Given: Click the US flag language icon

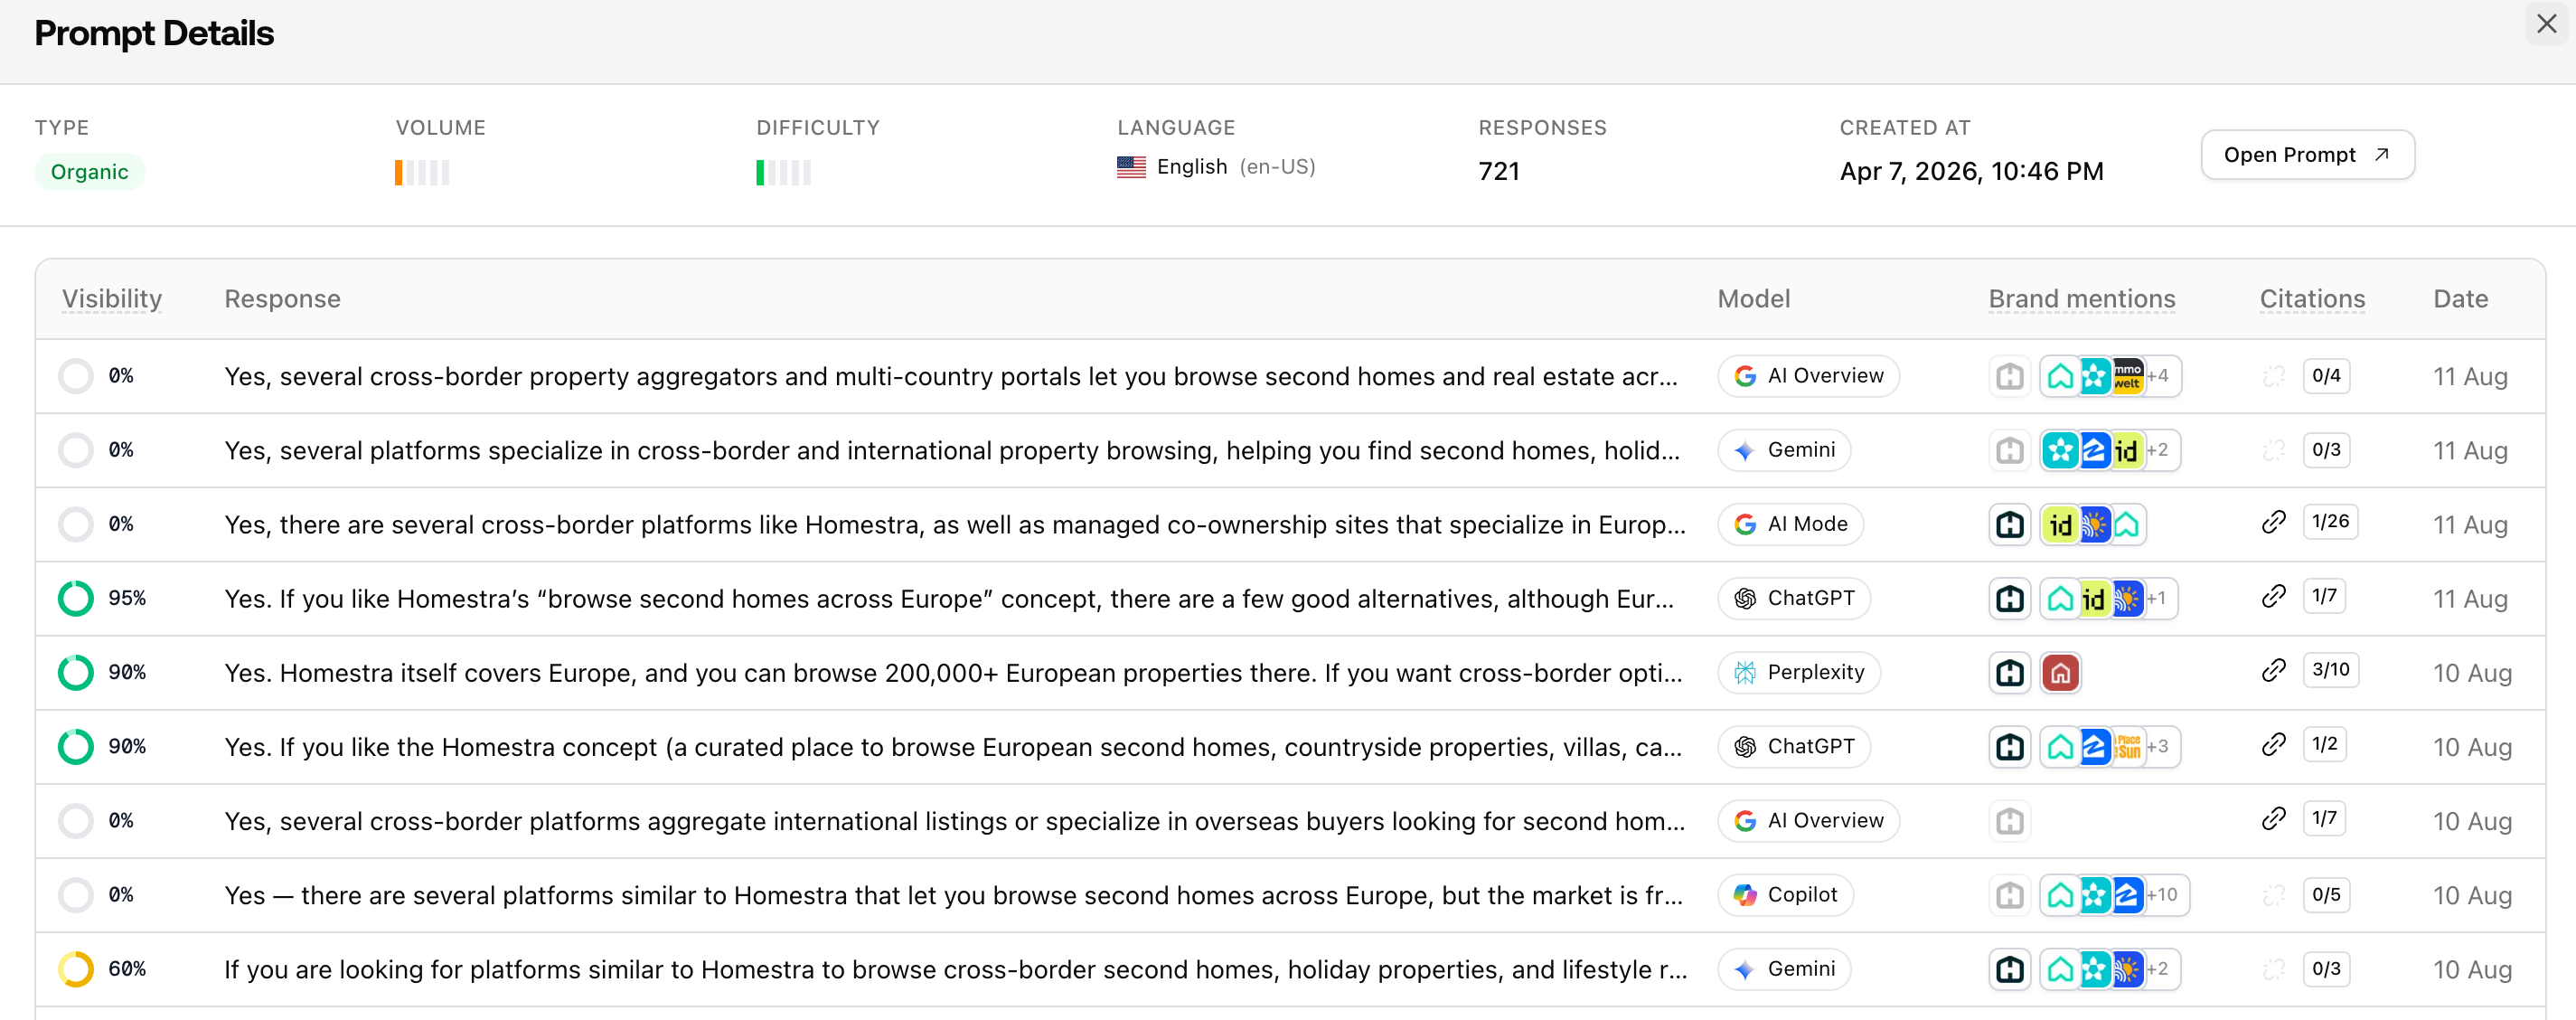Looking at the screenshot, I should coord(1131,167).
